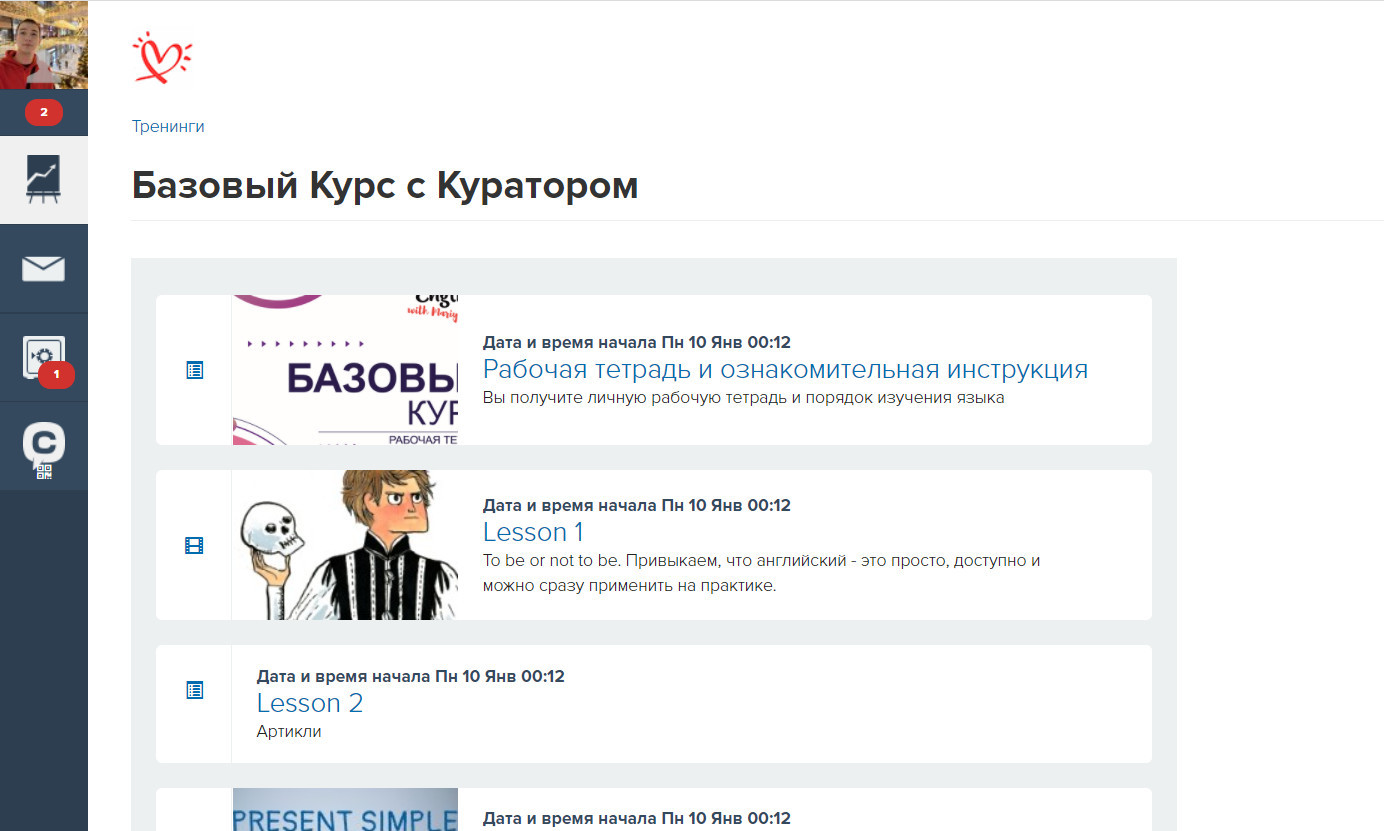
Task: Click the Базовый Курс cover thumbnail
Action: coord(345,369)
